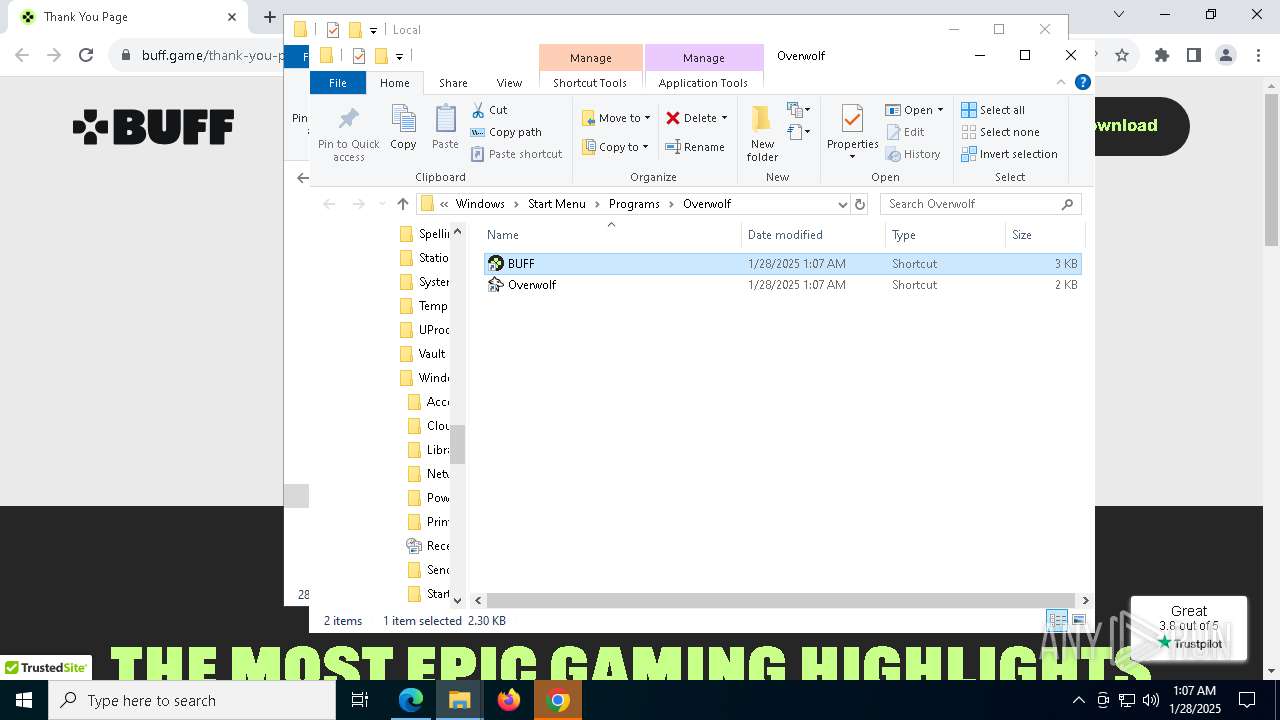Select the Vault folder in tree
The width and height of the screenshot is (1280, 720).
pyautogui.click(x=423, y=354)
